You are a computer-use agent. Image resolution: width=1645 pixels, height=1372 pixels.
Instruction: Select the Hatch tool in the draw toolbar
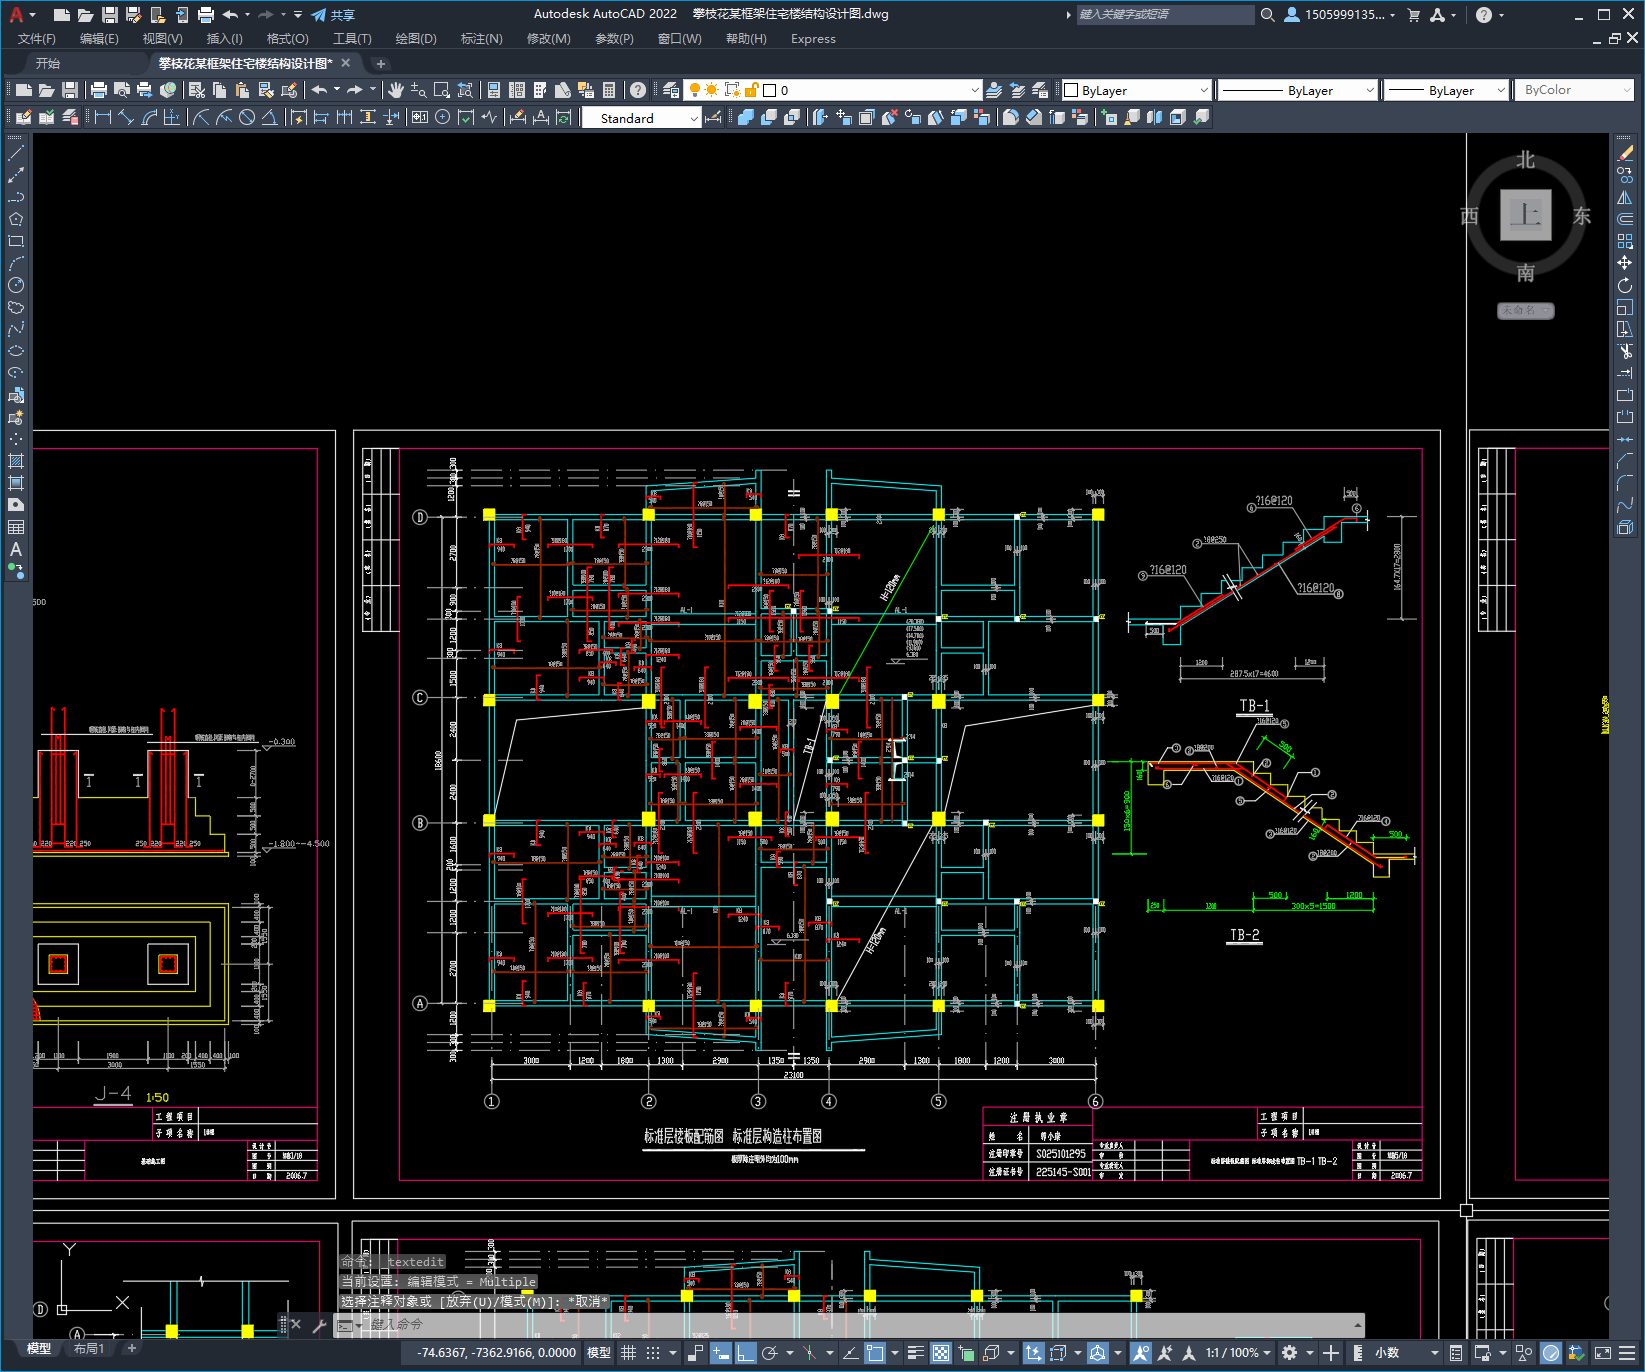pyautogui.click(x=16, y=461)
